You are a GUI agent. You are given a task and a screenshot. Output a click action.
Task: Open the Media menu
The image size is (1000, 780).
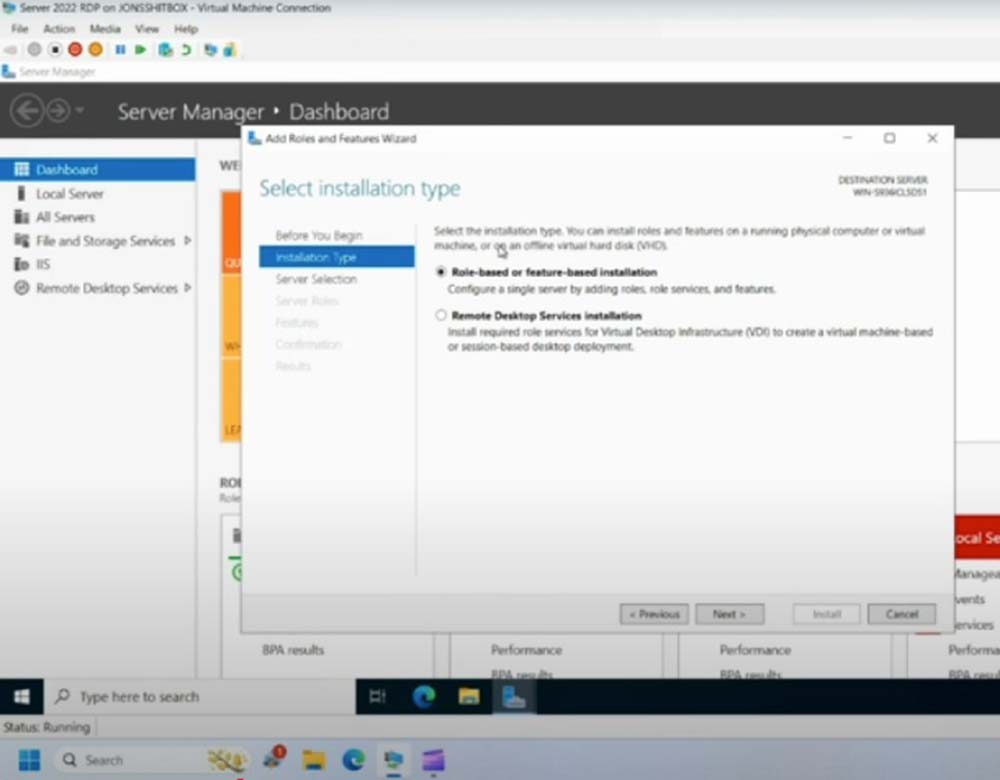[105, 29]
